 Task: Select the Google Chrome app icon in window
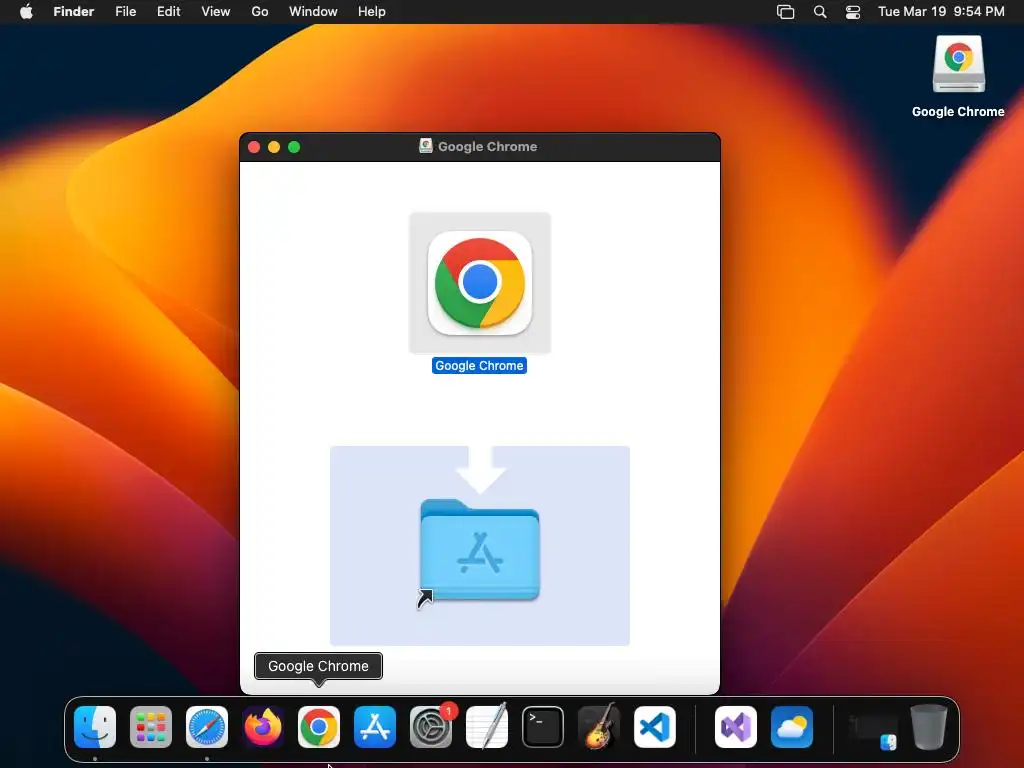tap(479, 283)
